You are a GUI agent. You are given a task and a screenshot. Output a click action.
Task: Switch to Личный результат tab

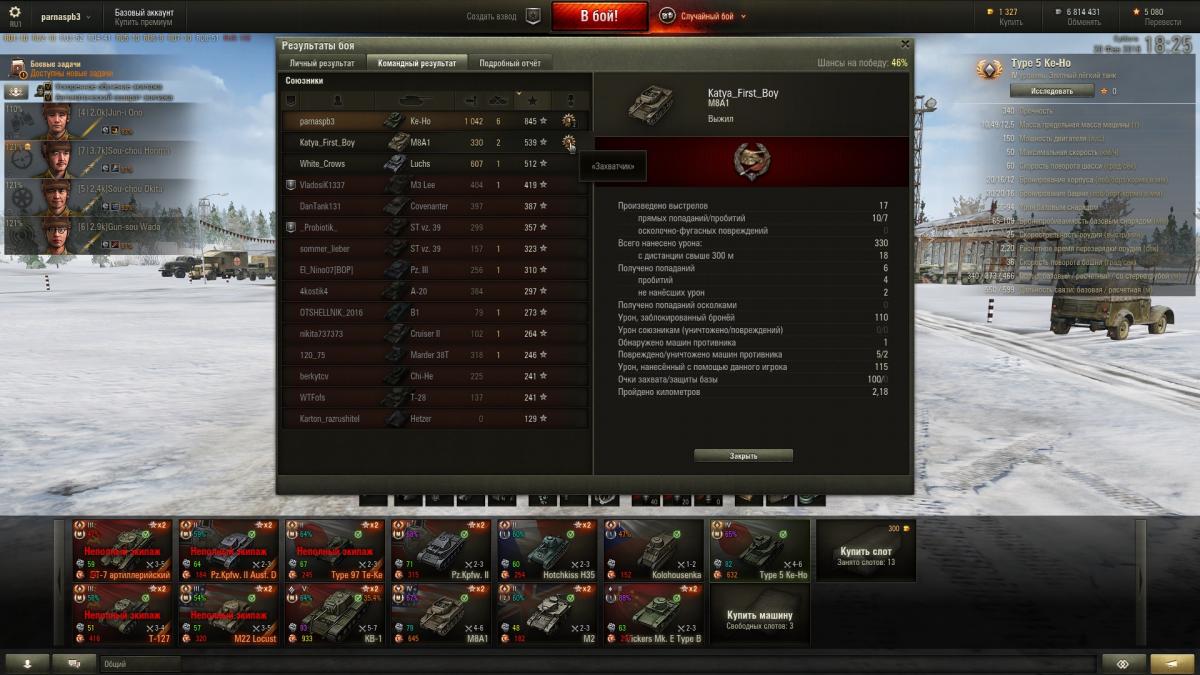pos(322,63)
